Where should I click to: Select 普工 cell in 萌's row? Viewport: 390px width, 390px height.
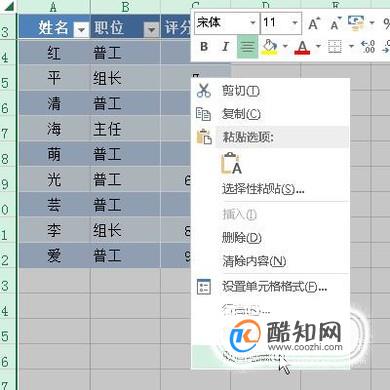[125, 154]
